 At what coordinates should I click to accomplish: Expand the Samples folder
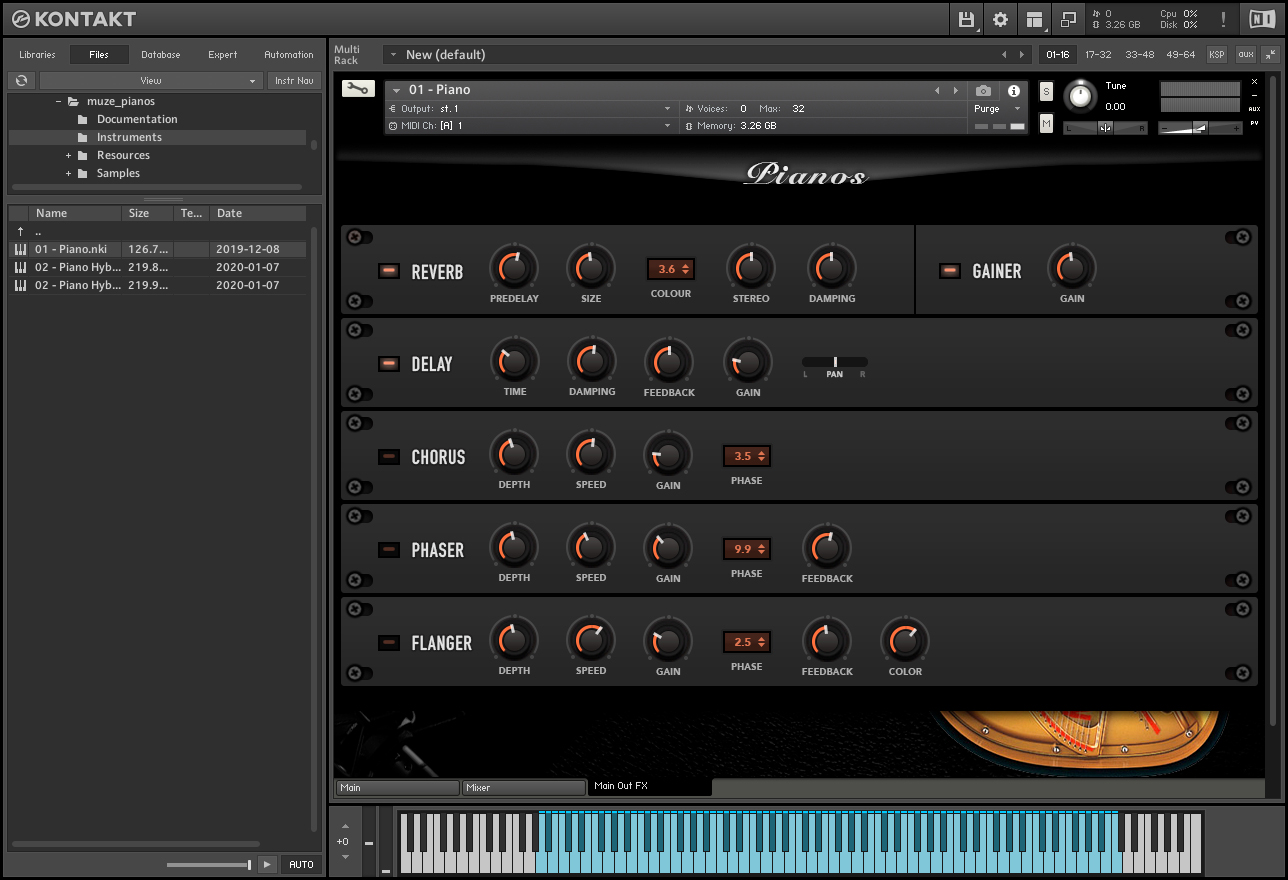click(x=69, y=173)
